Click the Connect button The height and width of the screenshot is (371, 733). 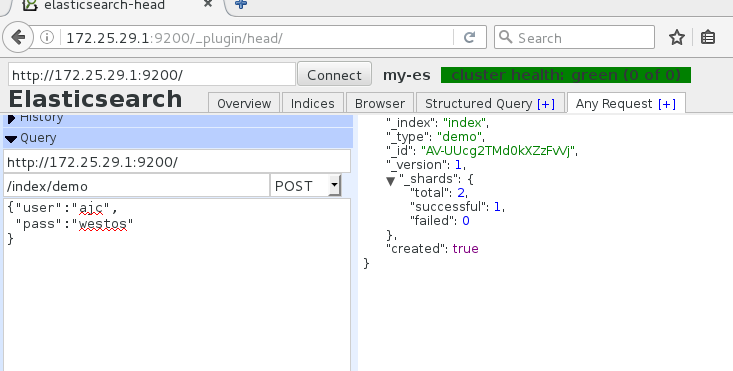[x=334, y=74]
